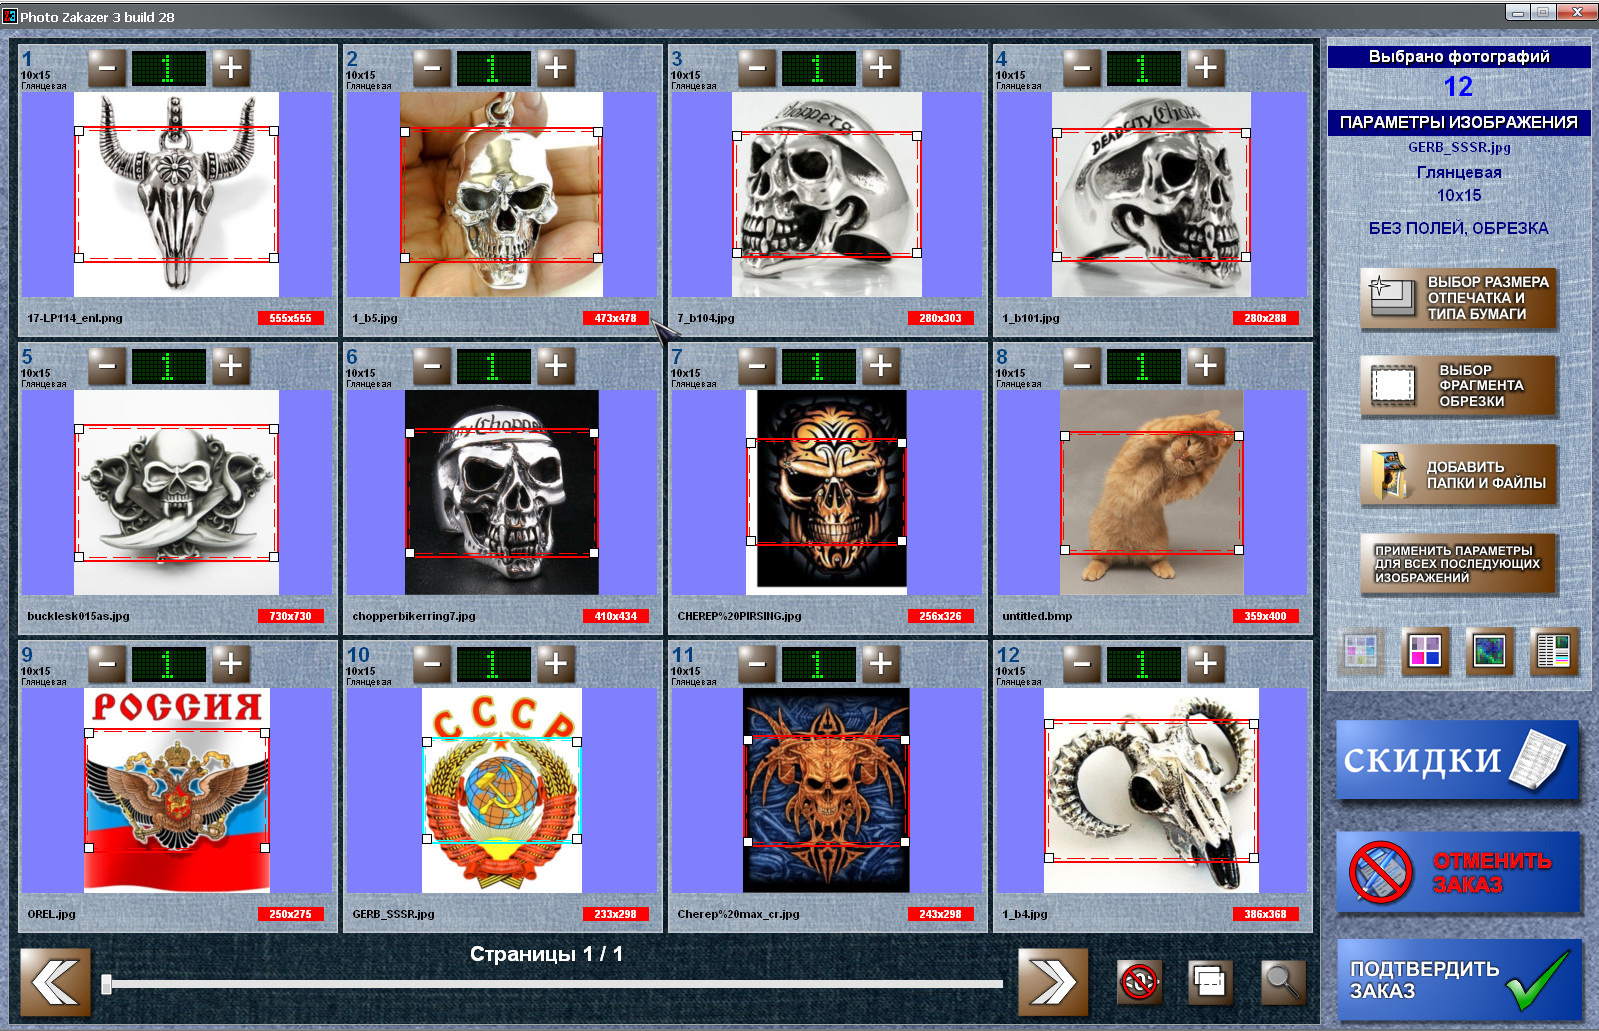The height and width of the screenshot is (1031, 1599).
Task: Open the crop fragment selection
Action: tap(1458, 385)
